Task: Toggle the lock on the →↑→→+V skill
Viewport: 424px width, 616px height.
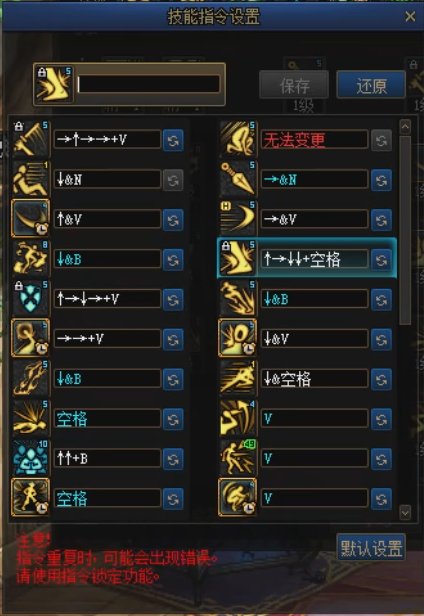Action: point(18,126)
